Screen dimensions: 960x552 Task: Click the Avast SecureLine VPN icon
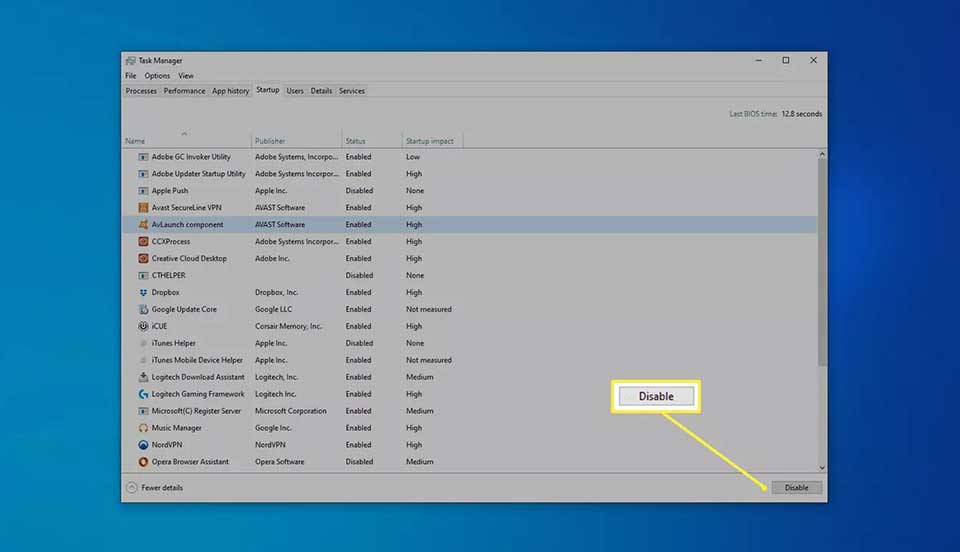coord(143,207)
